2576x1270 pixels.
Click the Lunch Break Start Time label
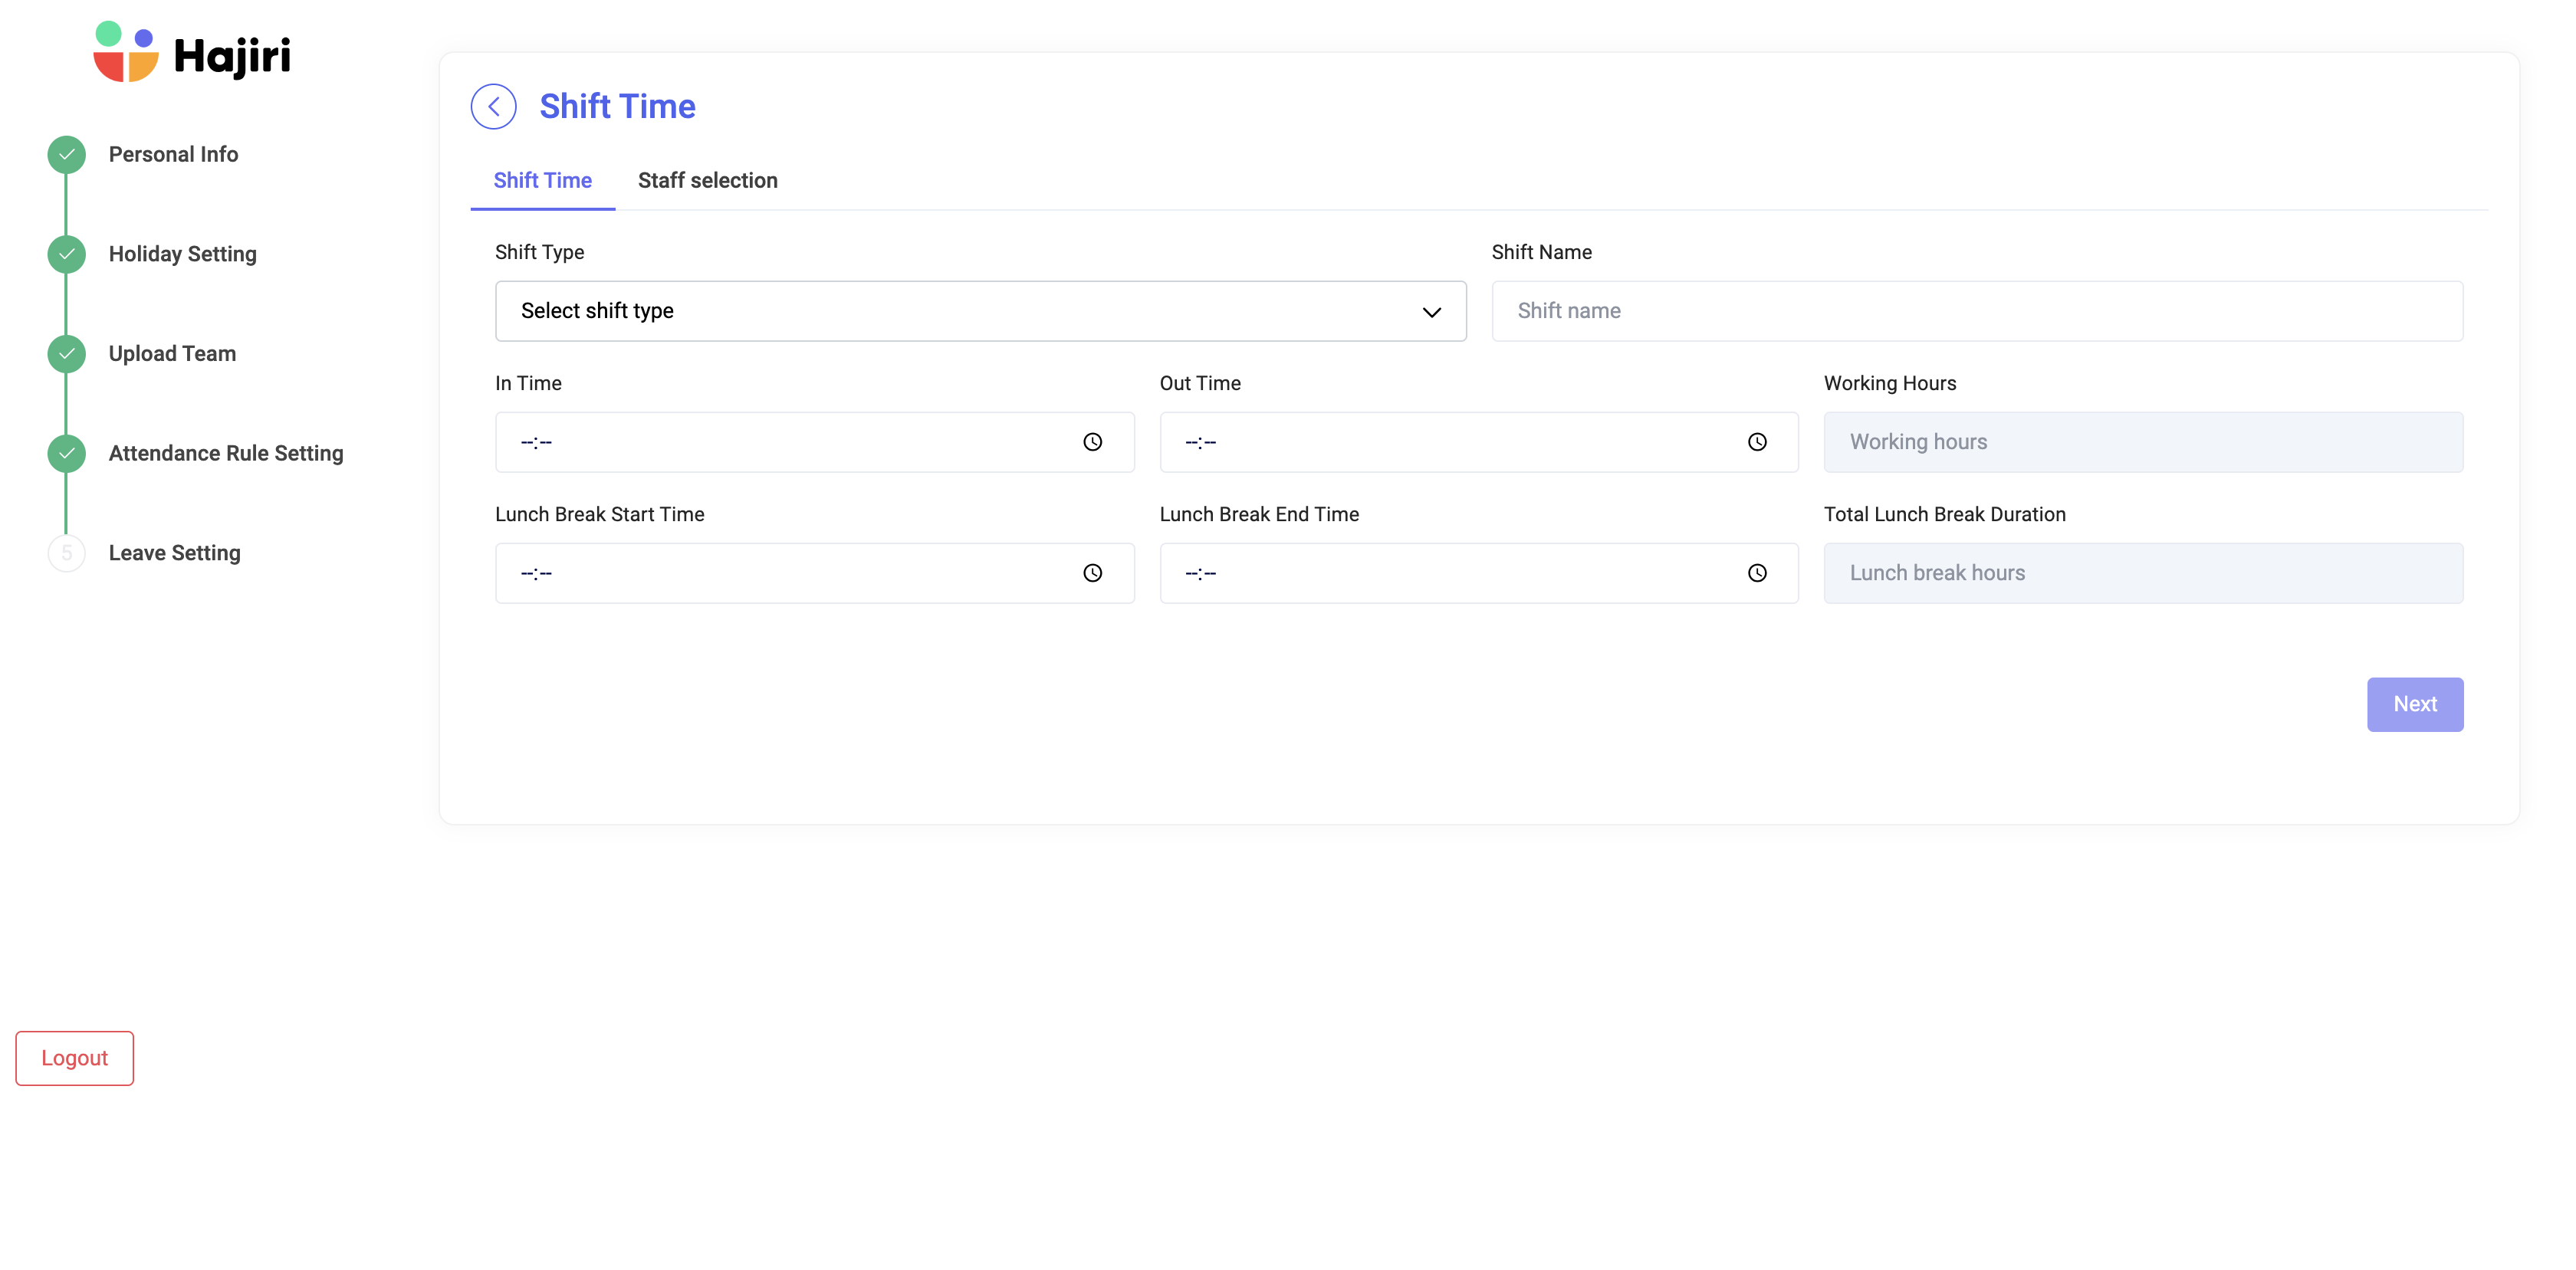599,514
